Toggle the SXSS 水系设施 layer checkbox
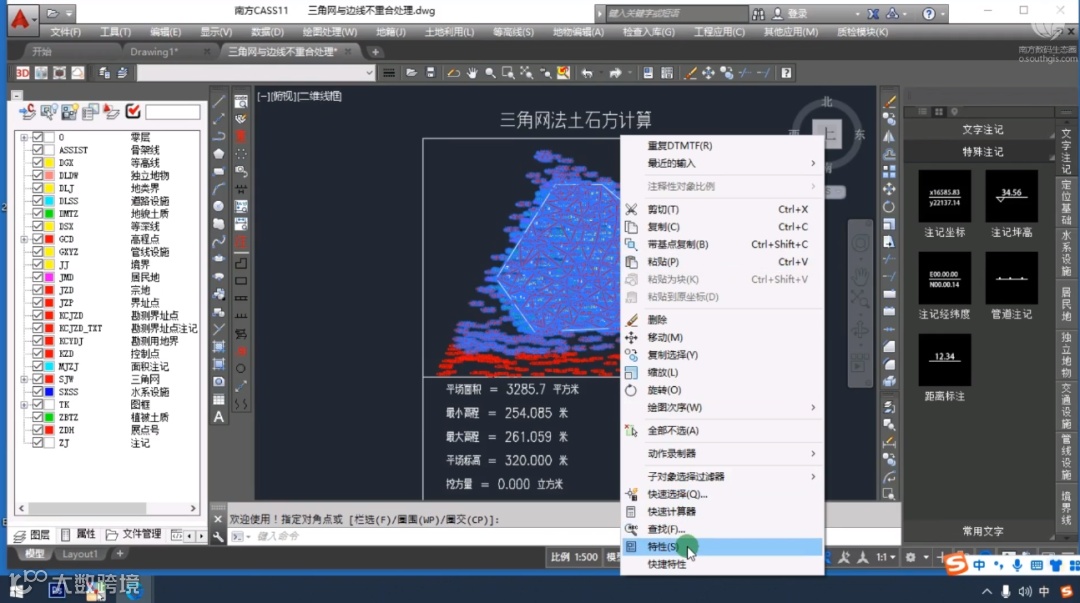 click(38, 391)
